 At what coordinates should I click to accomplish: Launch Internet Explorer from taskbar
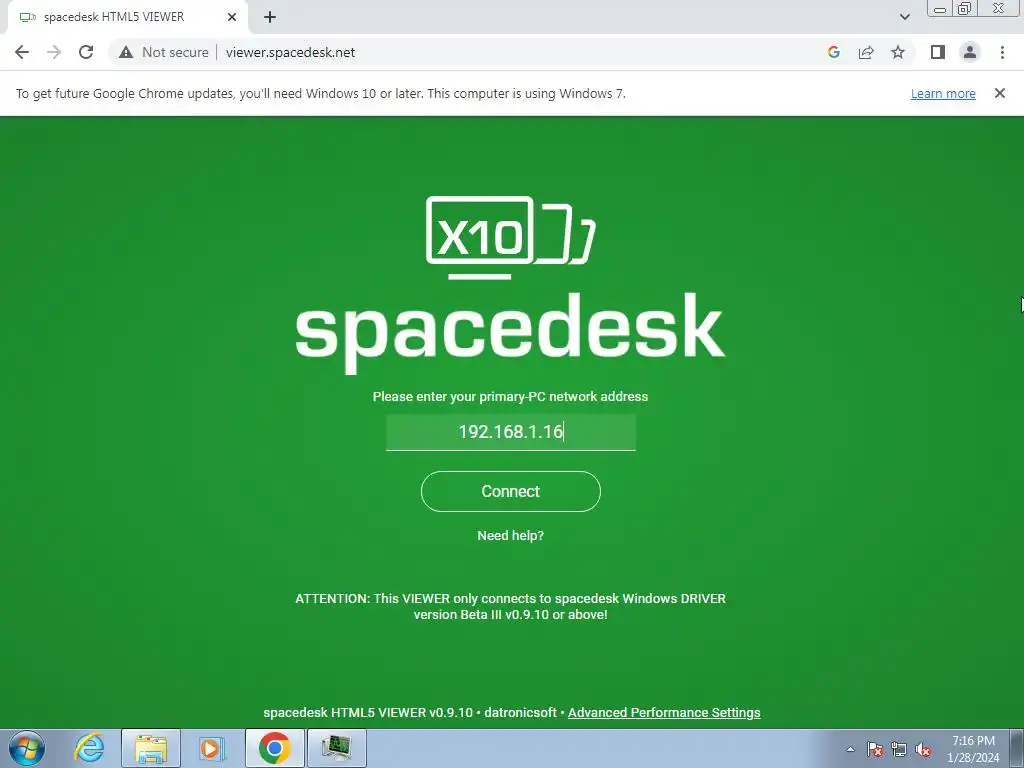coord(89,748)
